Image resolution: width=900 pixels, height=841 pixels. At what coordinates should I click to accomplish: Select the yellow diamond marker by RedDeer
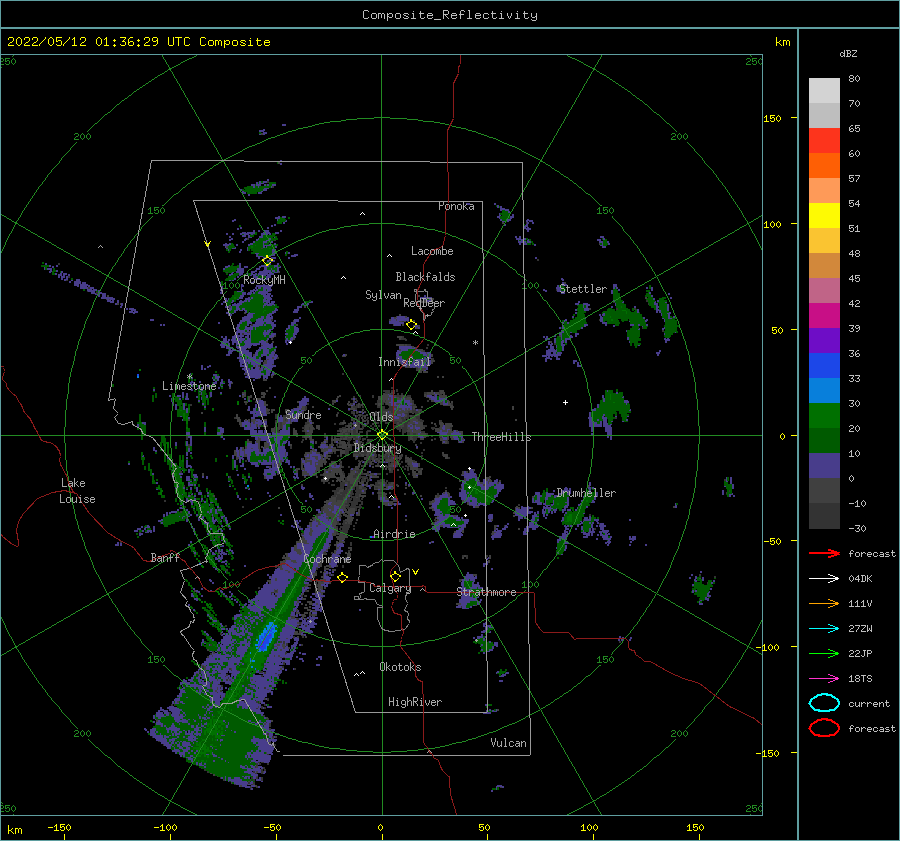click(411, 325)
